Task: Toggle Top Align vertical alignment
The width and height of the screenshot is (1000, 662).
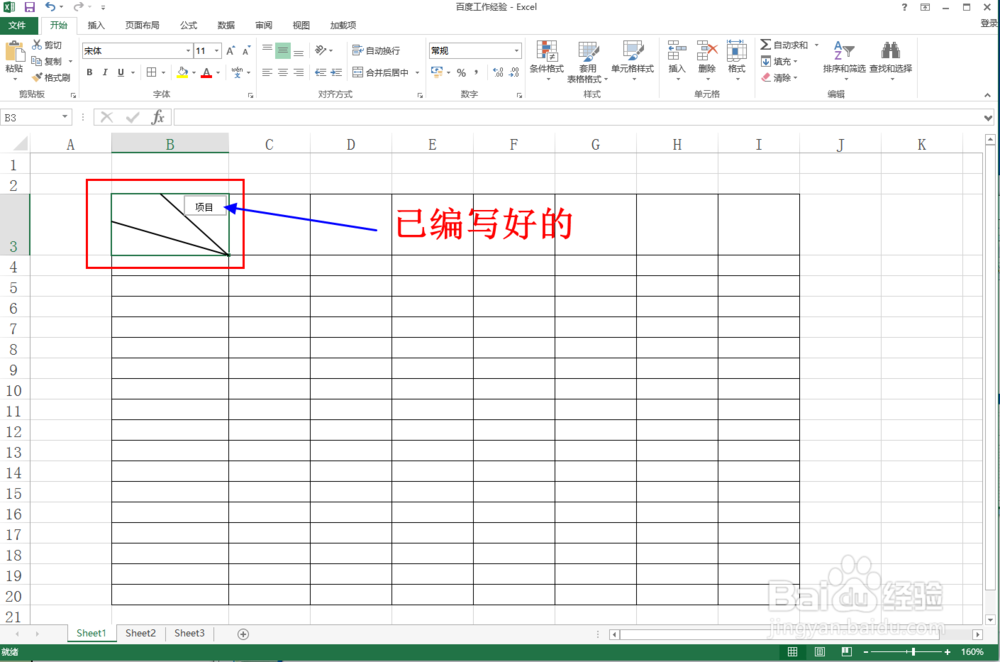Action: click(x=267, y=50)
